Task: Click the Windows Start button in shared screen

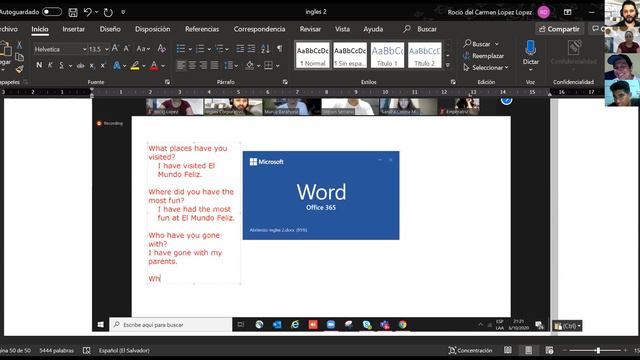Action: pos(100,325)
